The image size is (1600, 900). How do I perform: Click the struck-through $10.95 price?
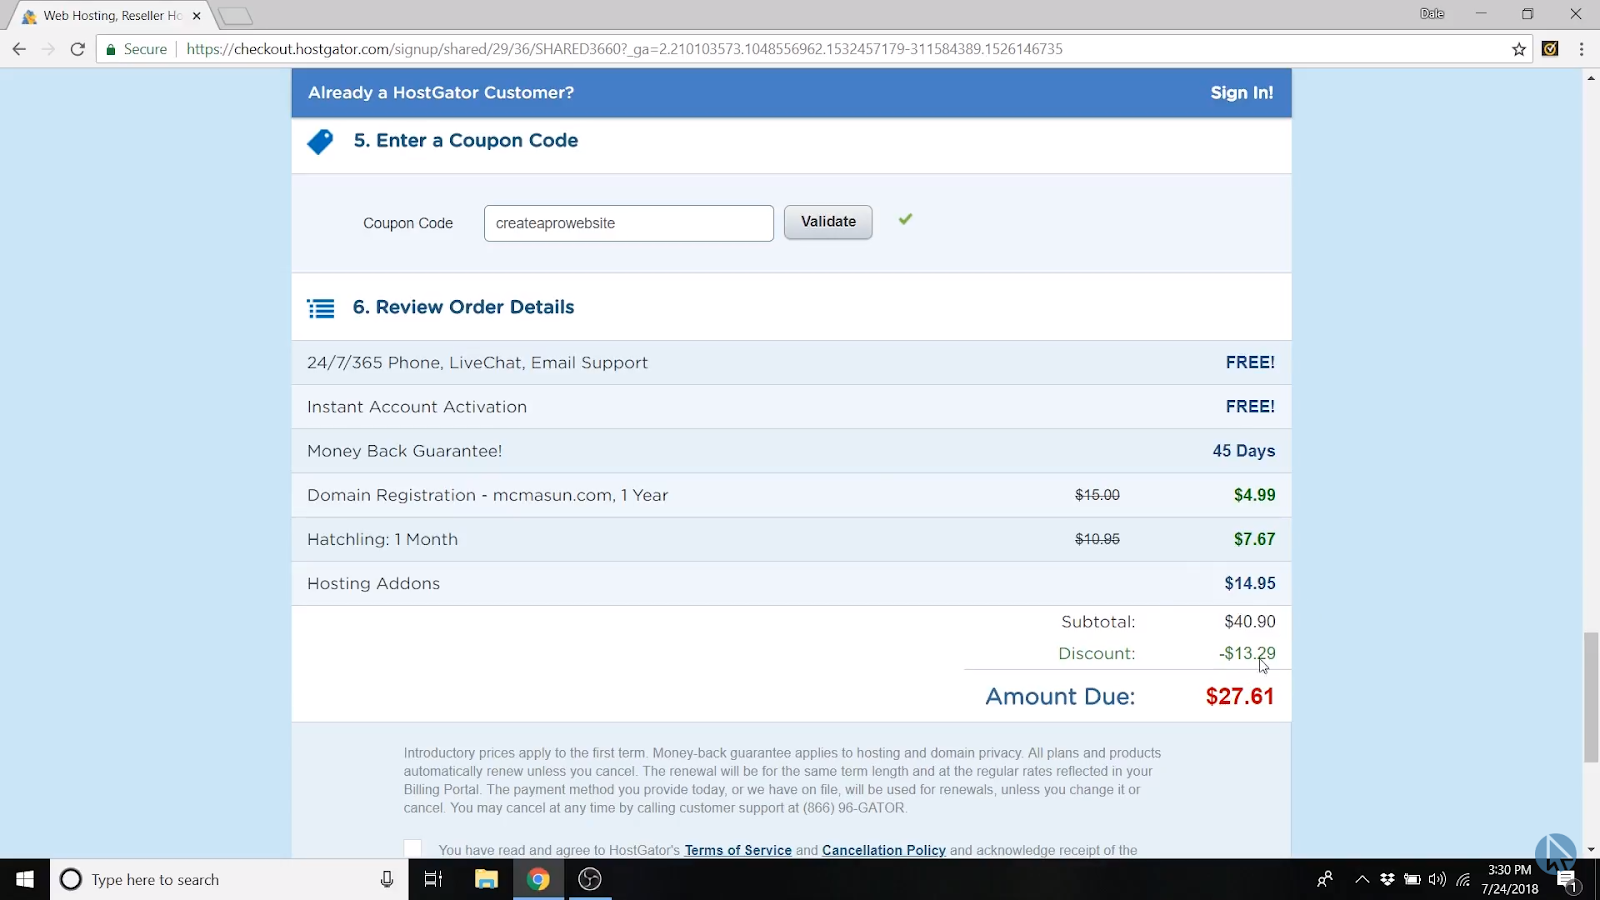(x=1097, y=539)
